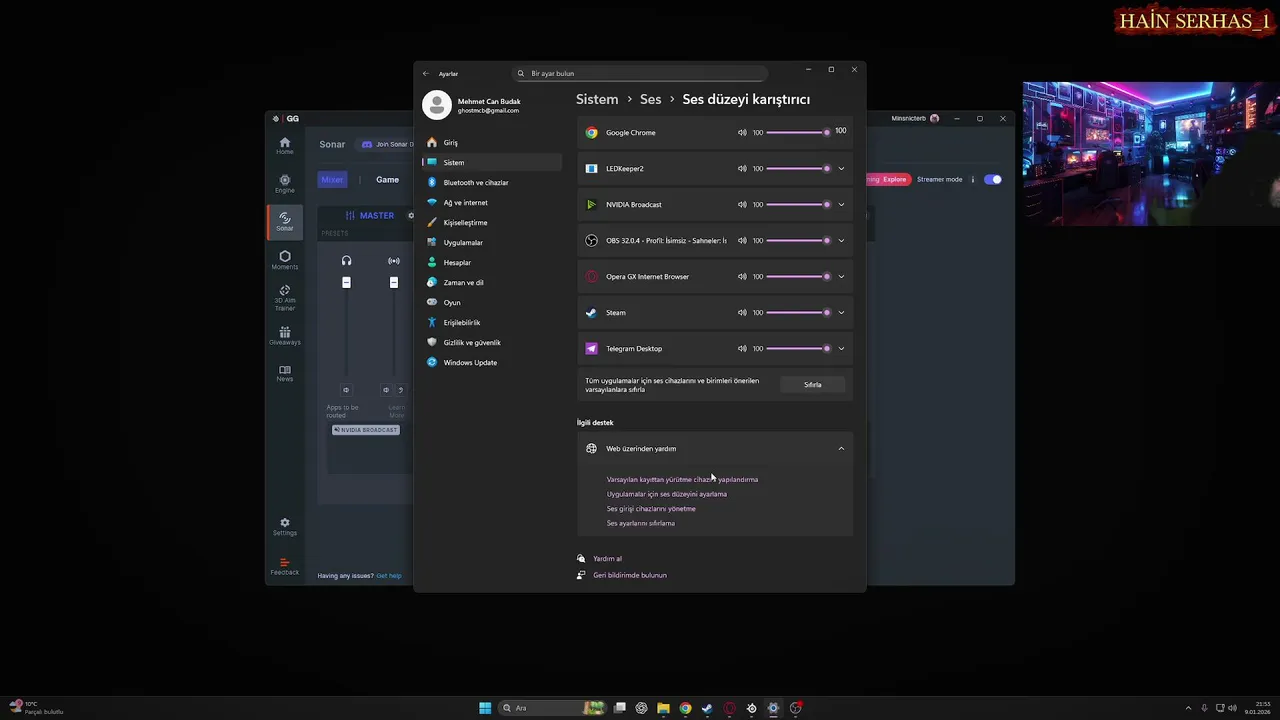The width and height of the screenshot is (1280, 720).
Task: Expand NVIDIA Broadcast volume options
Action: [841, 204]
